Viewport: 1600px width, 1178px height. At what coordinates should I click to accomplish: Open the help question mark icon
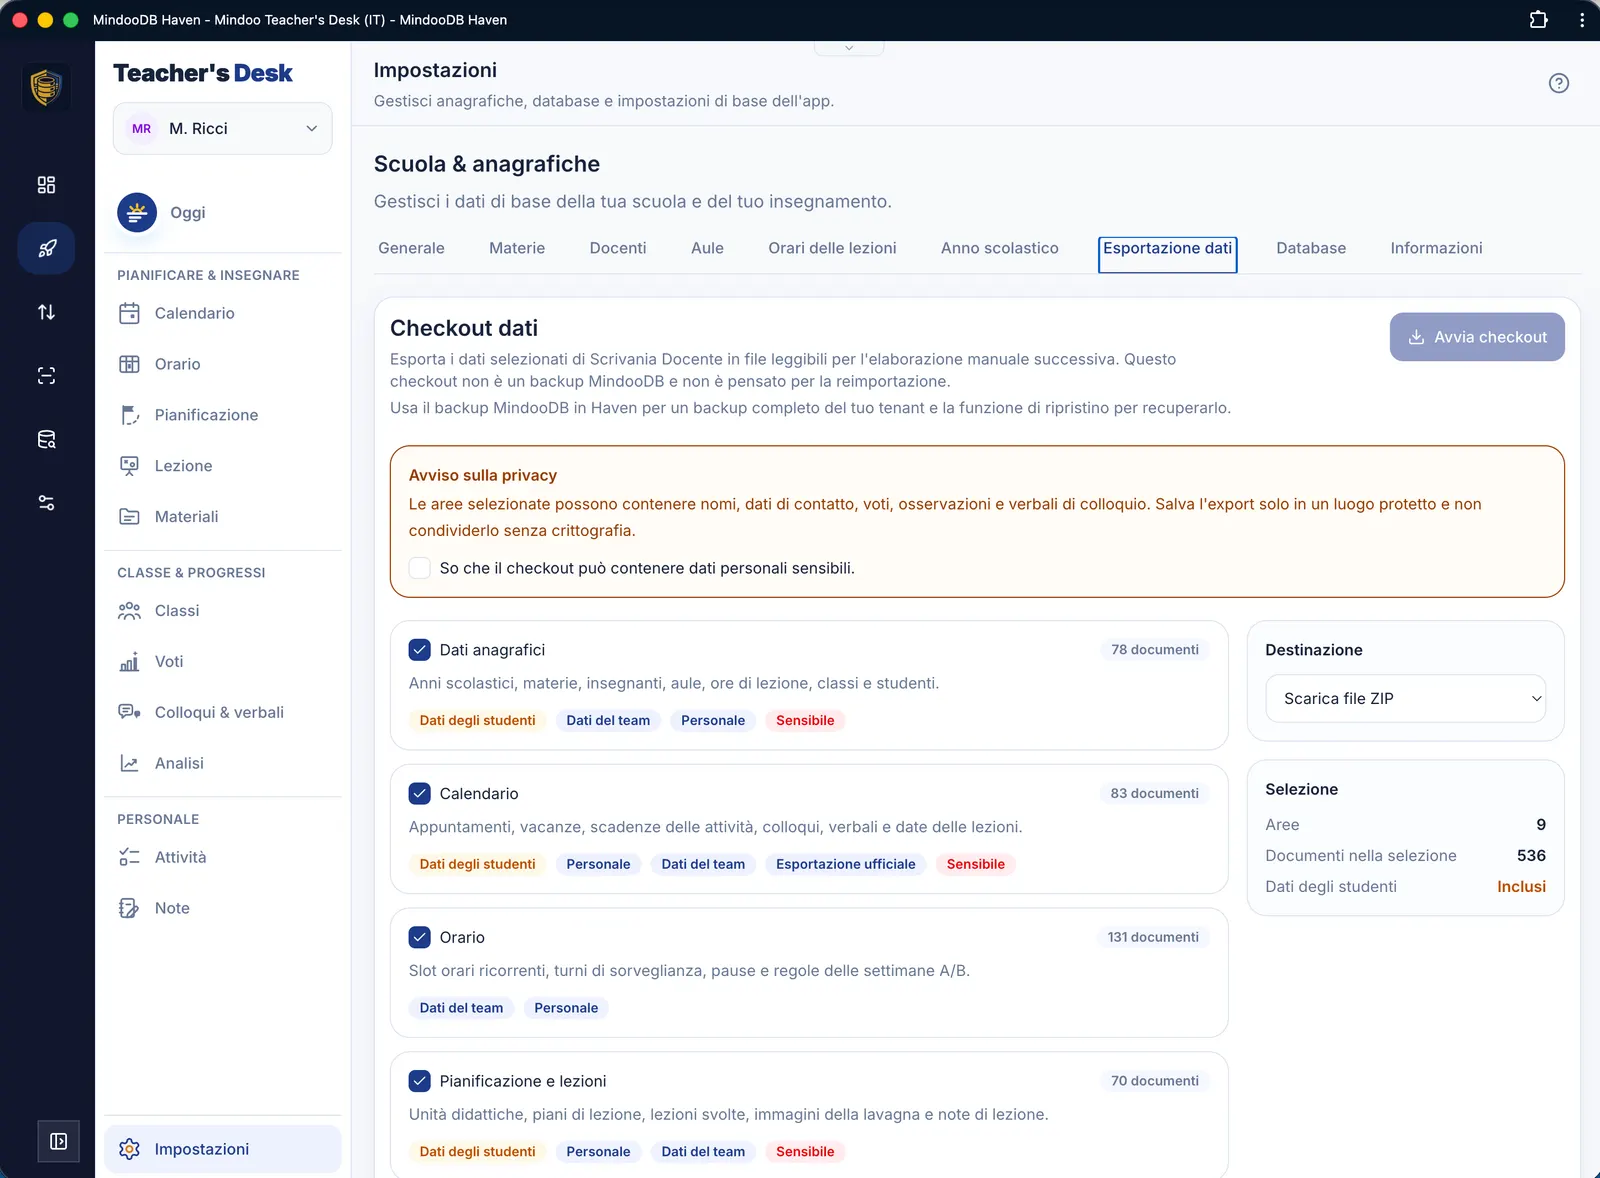pos(1558,83)
